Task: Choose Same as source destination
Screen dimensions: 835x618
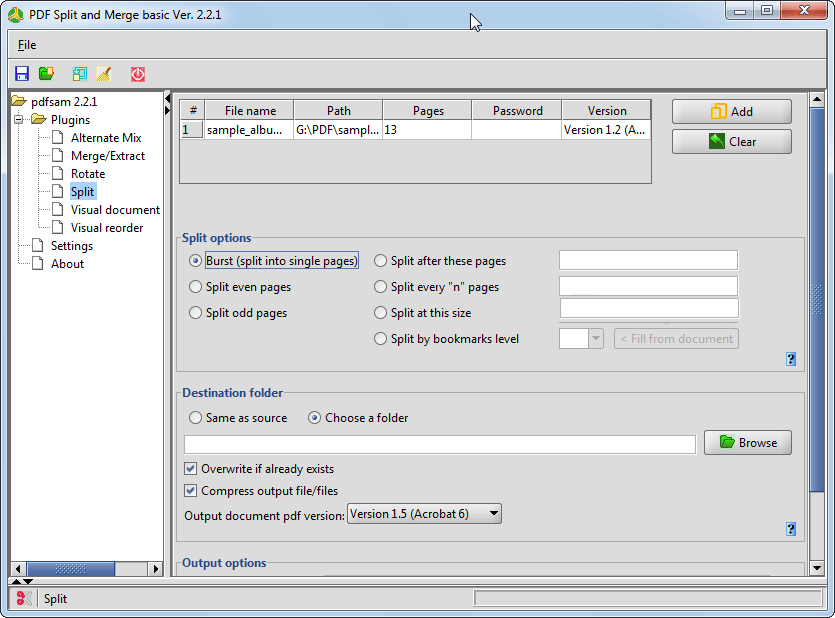Action: click(x=196, y=418)
